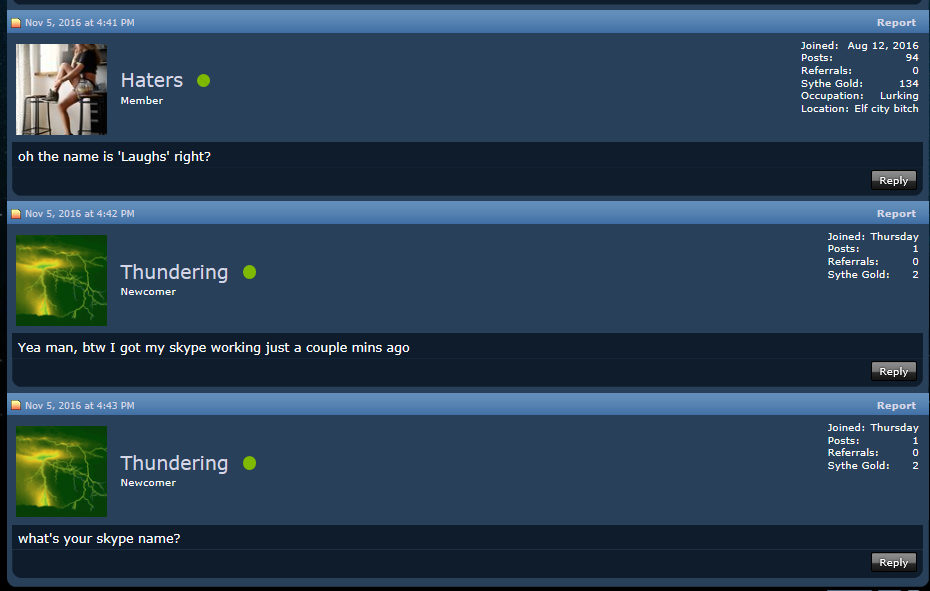Image resolution: width=930 pixels, height=591 pixels.
Task: Open Haters' profile avatar image
Action: point(62,89)
